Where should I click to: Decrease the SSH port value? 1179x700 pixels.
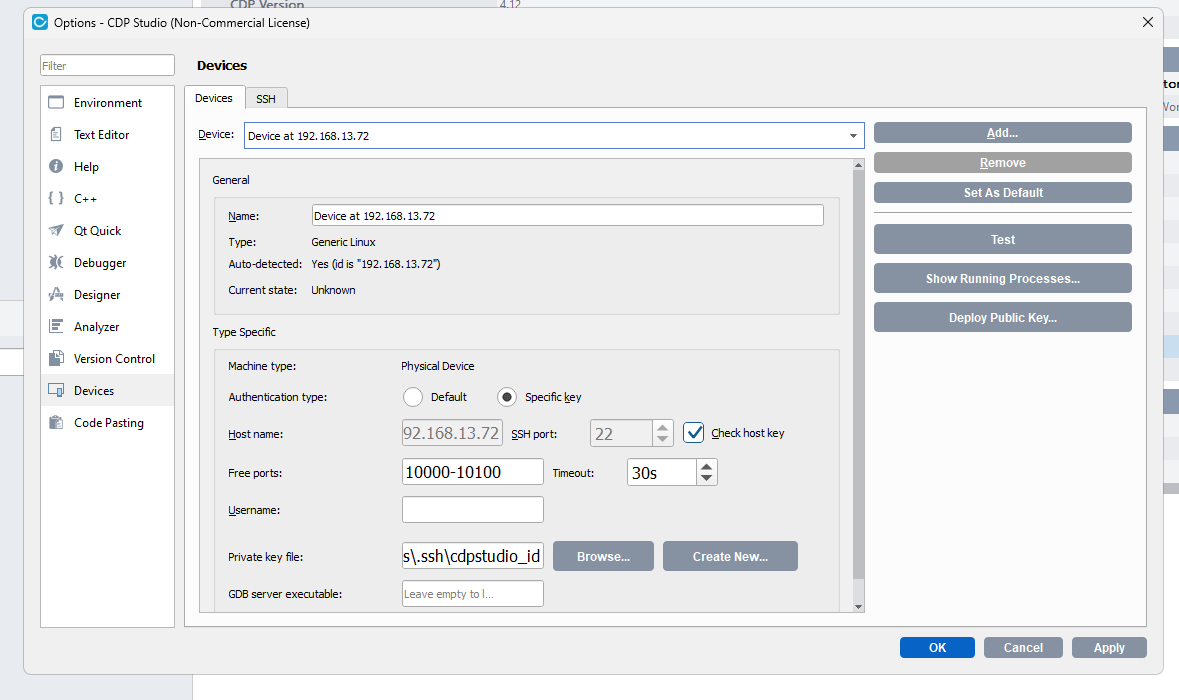(662, 440)
